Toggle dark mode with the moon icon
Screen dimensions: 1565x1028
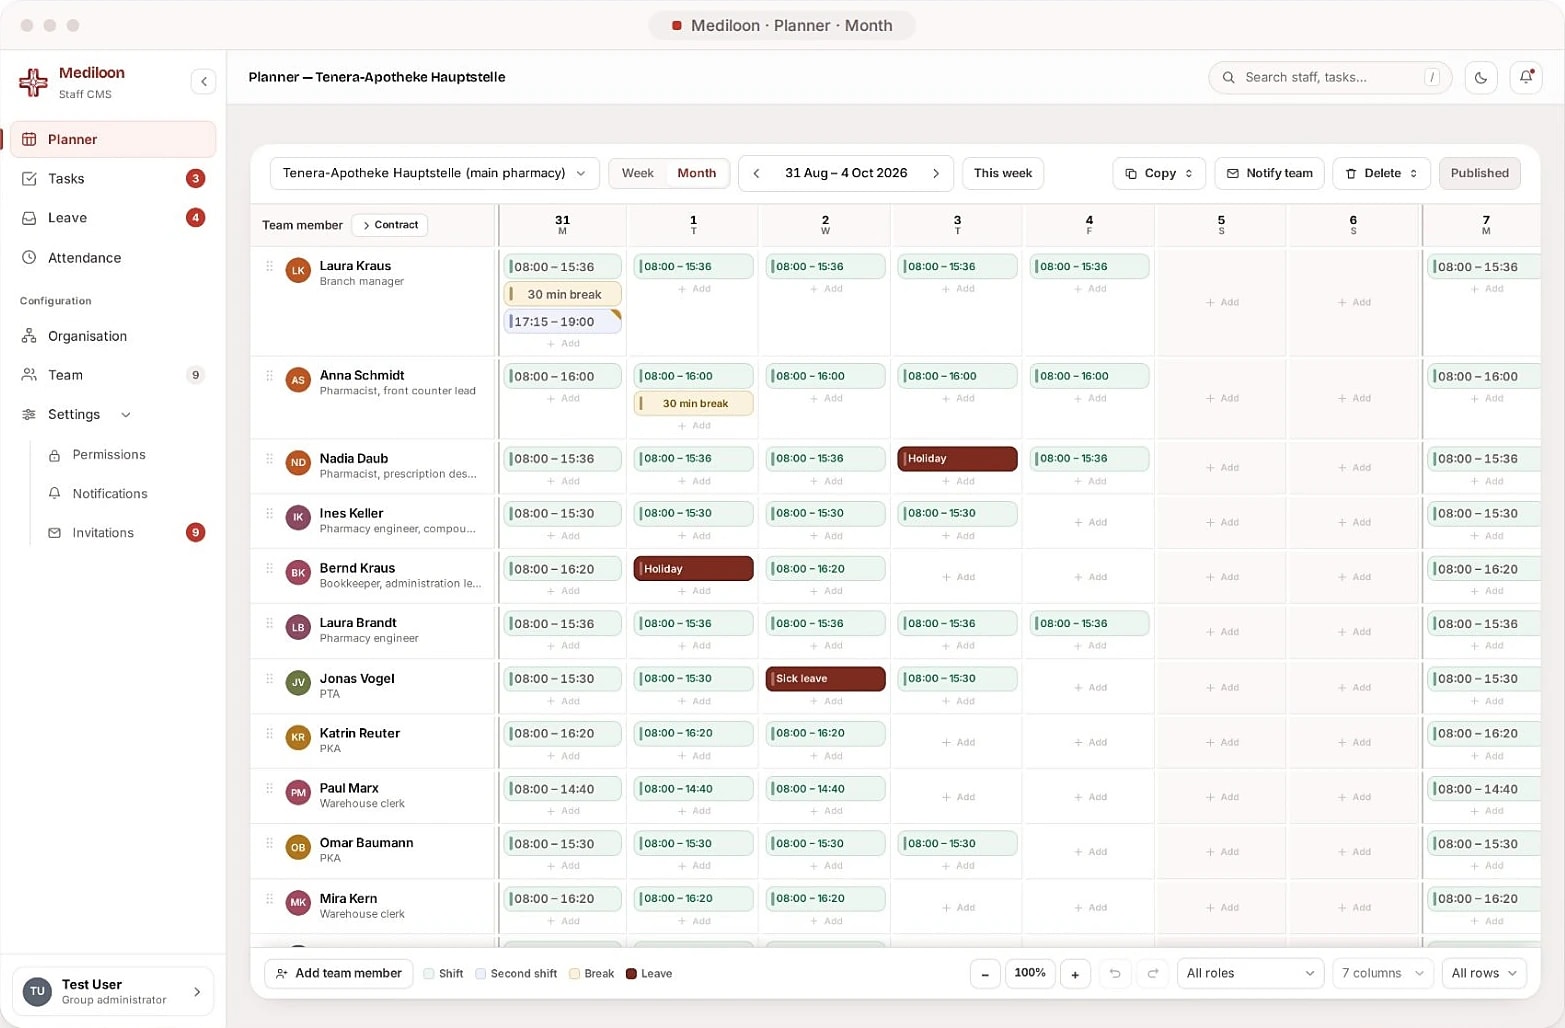click(1481, 77)
